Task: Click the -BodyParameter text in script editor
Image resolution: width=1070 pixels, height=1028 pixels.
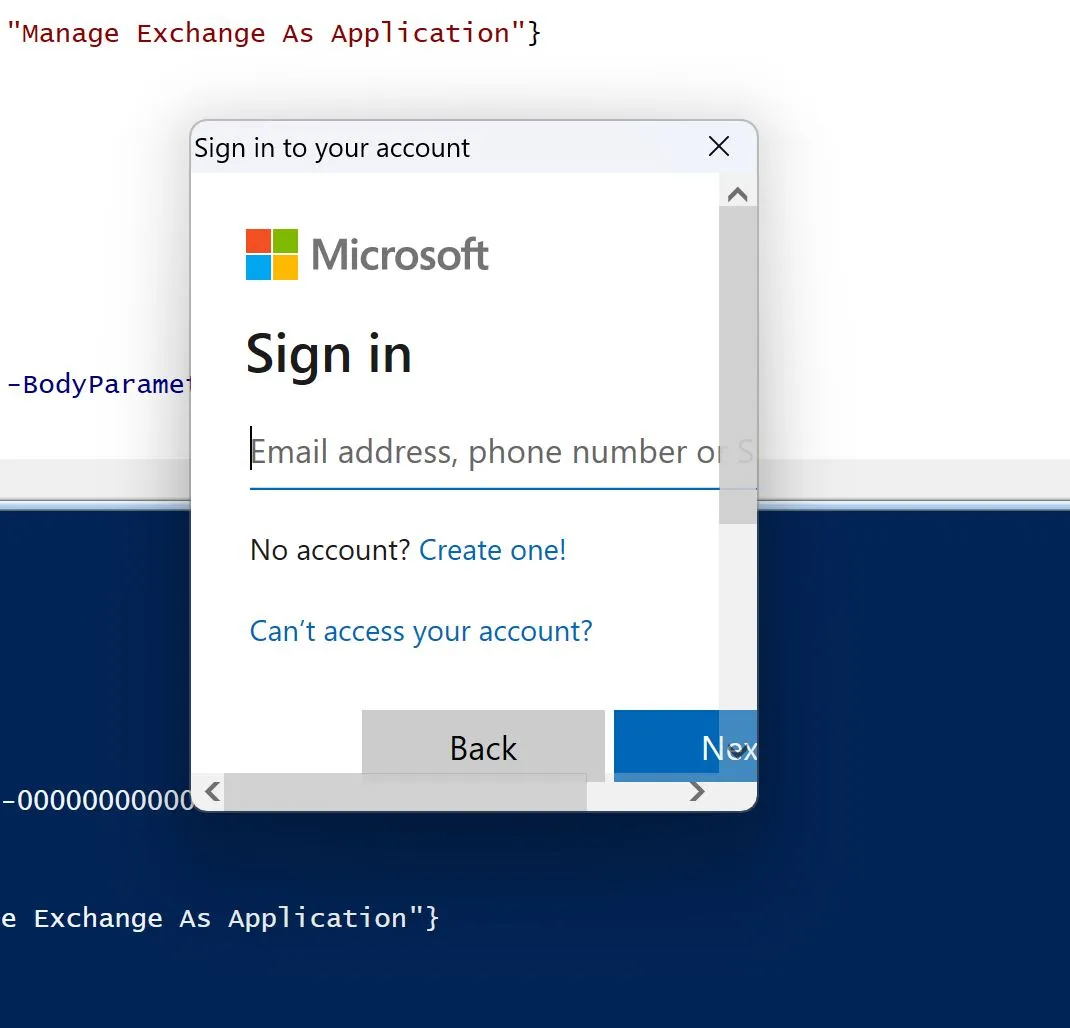Action: tap(100, 384)
